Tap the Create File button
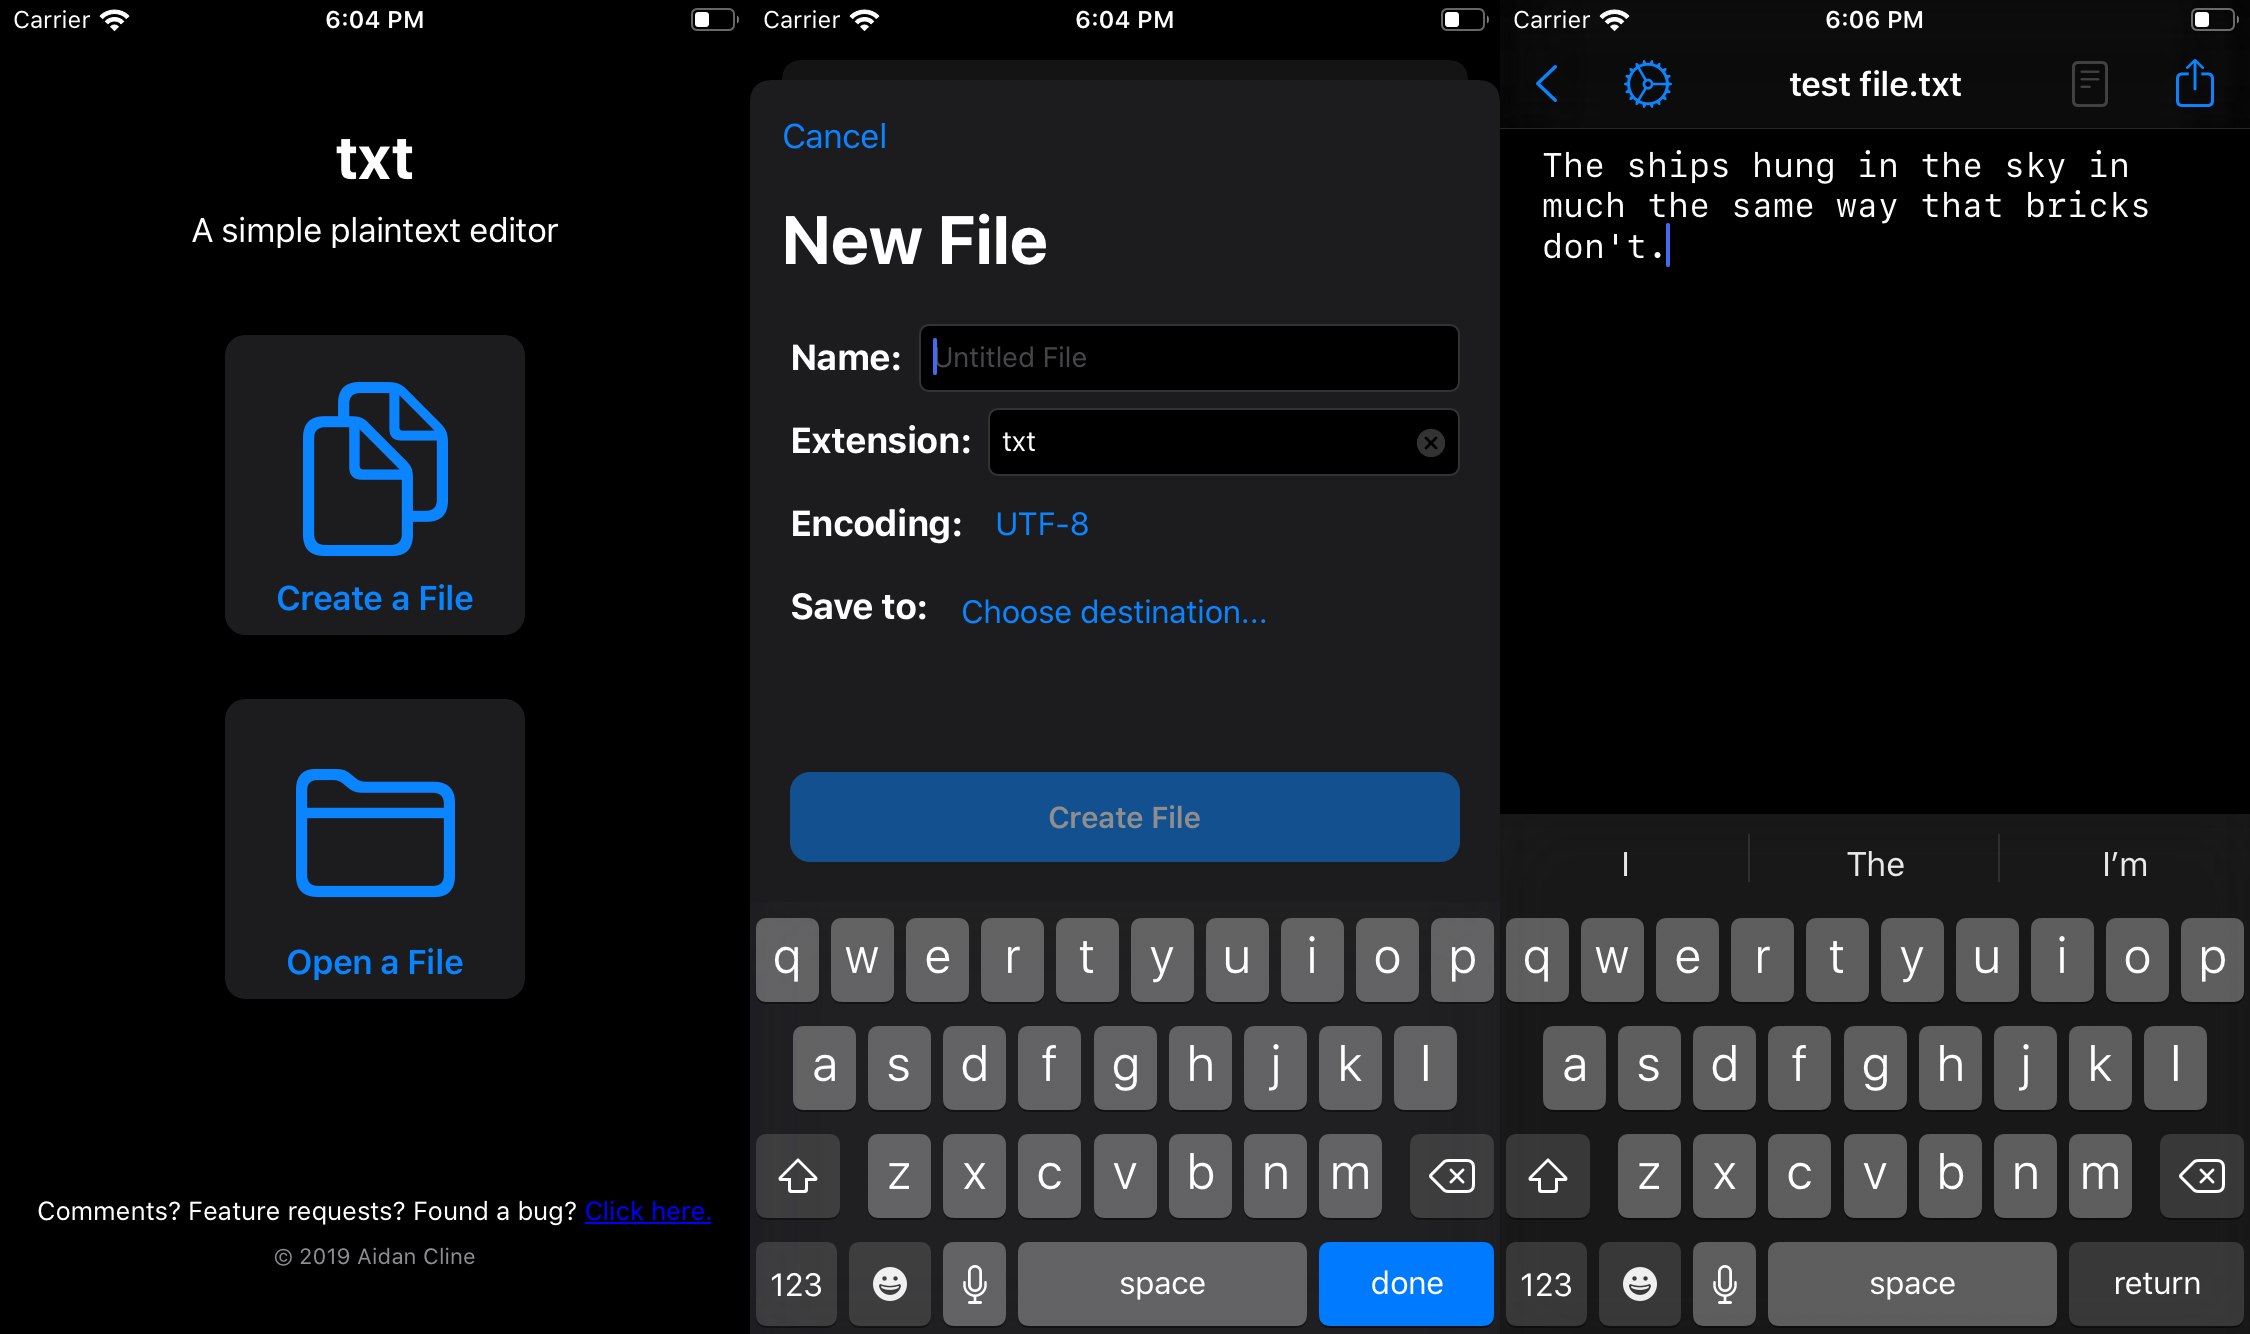The width and height of the screenshot is (2250, 1334). (1125, 817)
